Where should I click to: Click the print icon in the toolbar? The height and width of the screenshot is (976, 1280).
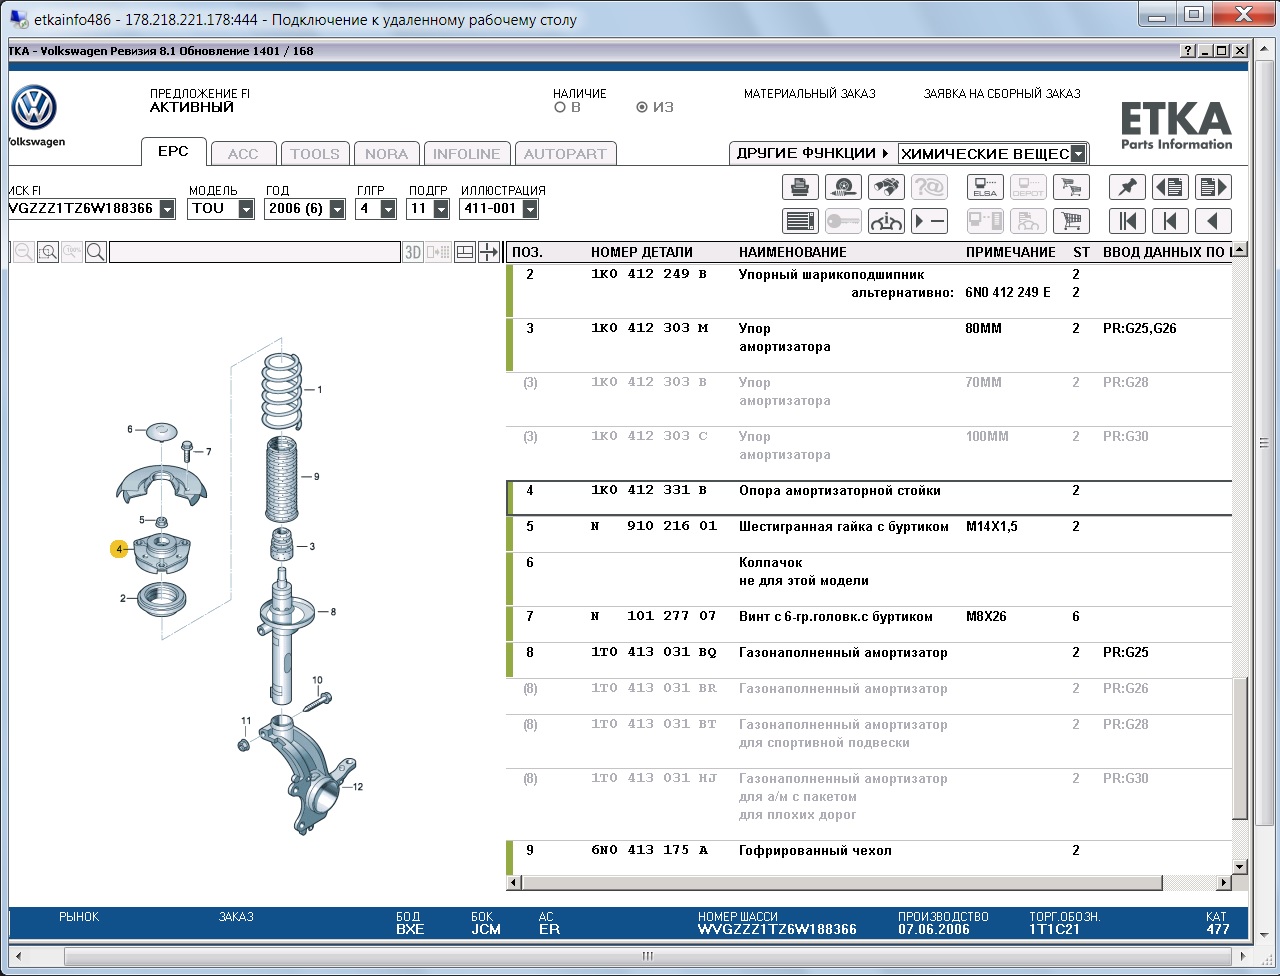(800, 187)
